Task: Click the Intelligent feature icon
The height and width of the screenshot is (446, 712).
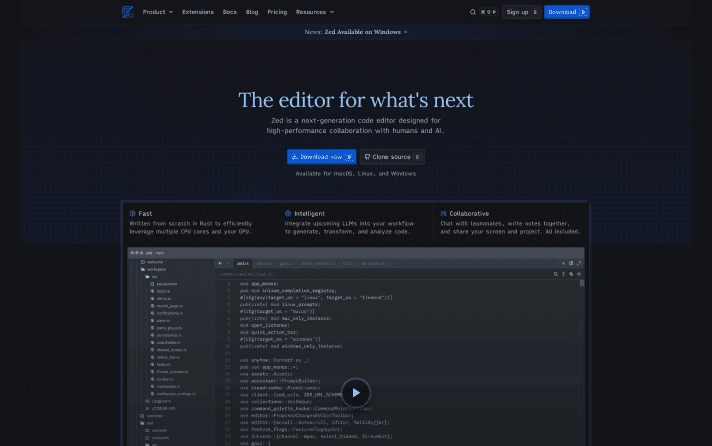Action: 288,213
